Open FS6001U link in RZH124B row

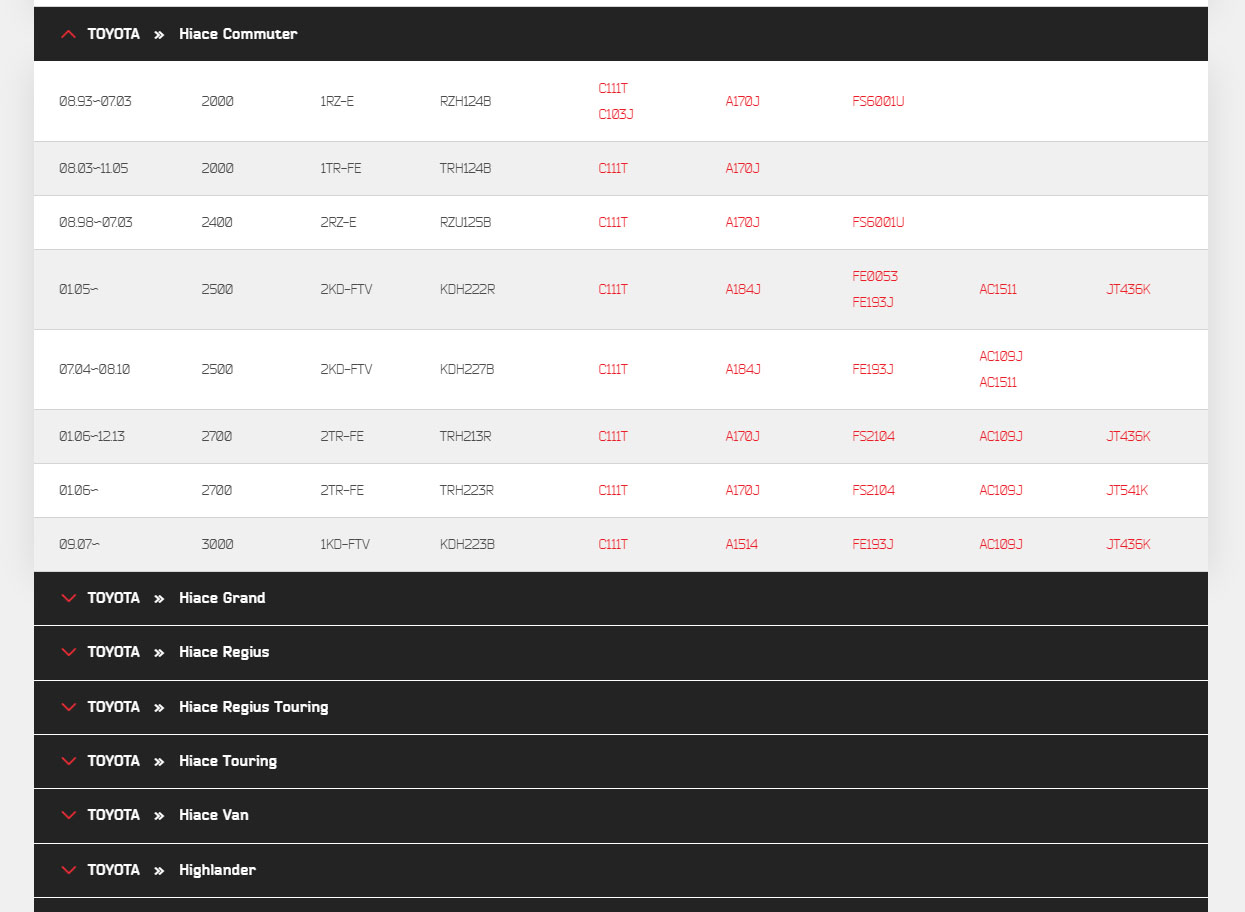(878, 101)
